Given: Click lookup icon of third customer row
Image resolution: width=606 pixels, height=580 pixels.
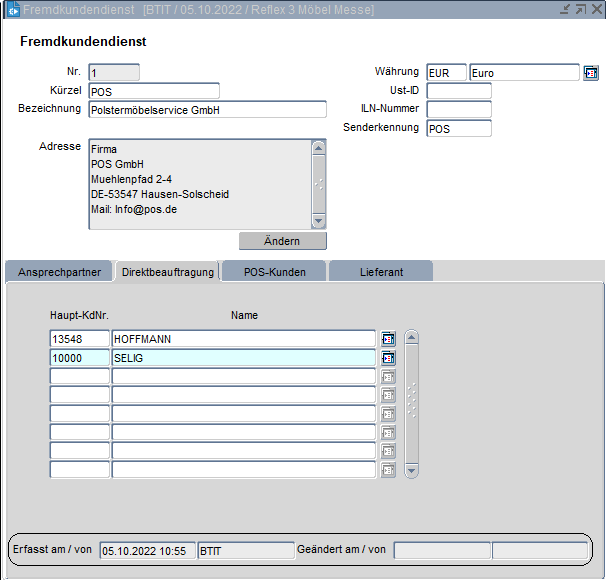Looking at the screenshot, I should (x=389, y=377).
